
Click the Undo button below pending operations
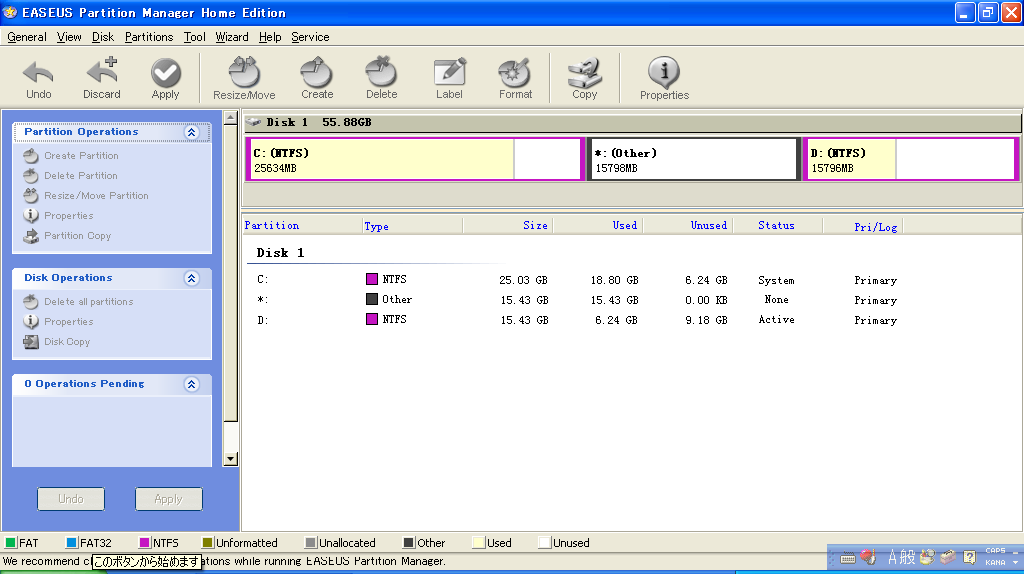[x=71, y=499]
